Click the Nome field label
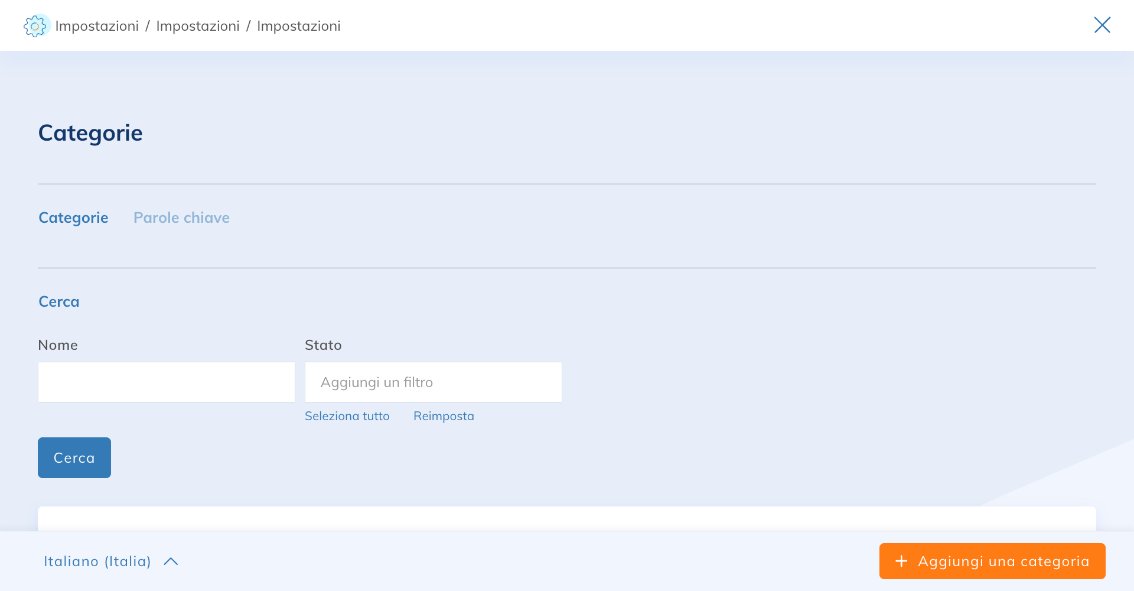This screenshot has width=1134, height=591. [58, 345]
